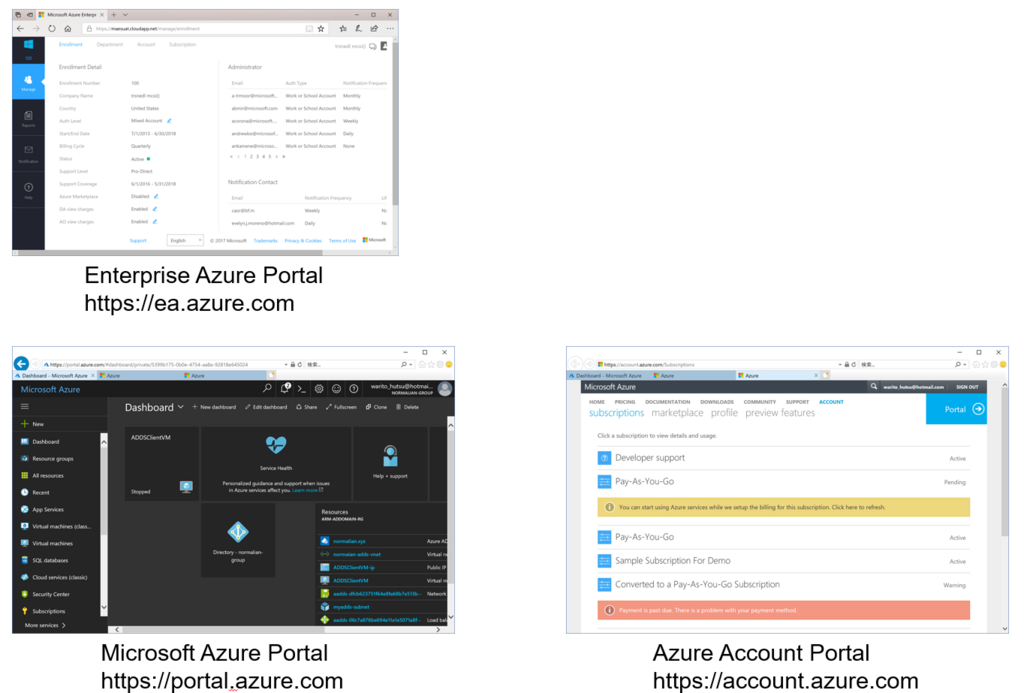
Task: Click SIGN OUT in Account Portal header
Action: (967, 387)
